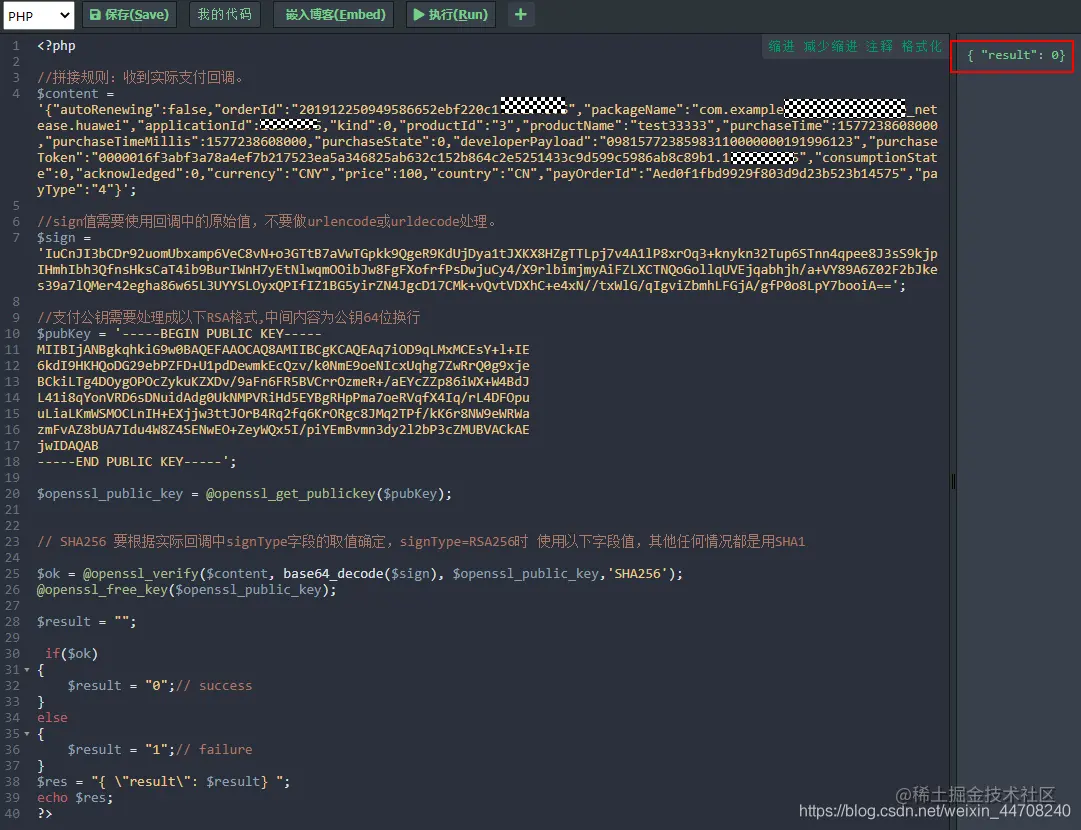Click the '// failure' comment
The height and width of the screenshot is (830, 1081).
(x=214, y=749)
